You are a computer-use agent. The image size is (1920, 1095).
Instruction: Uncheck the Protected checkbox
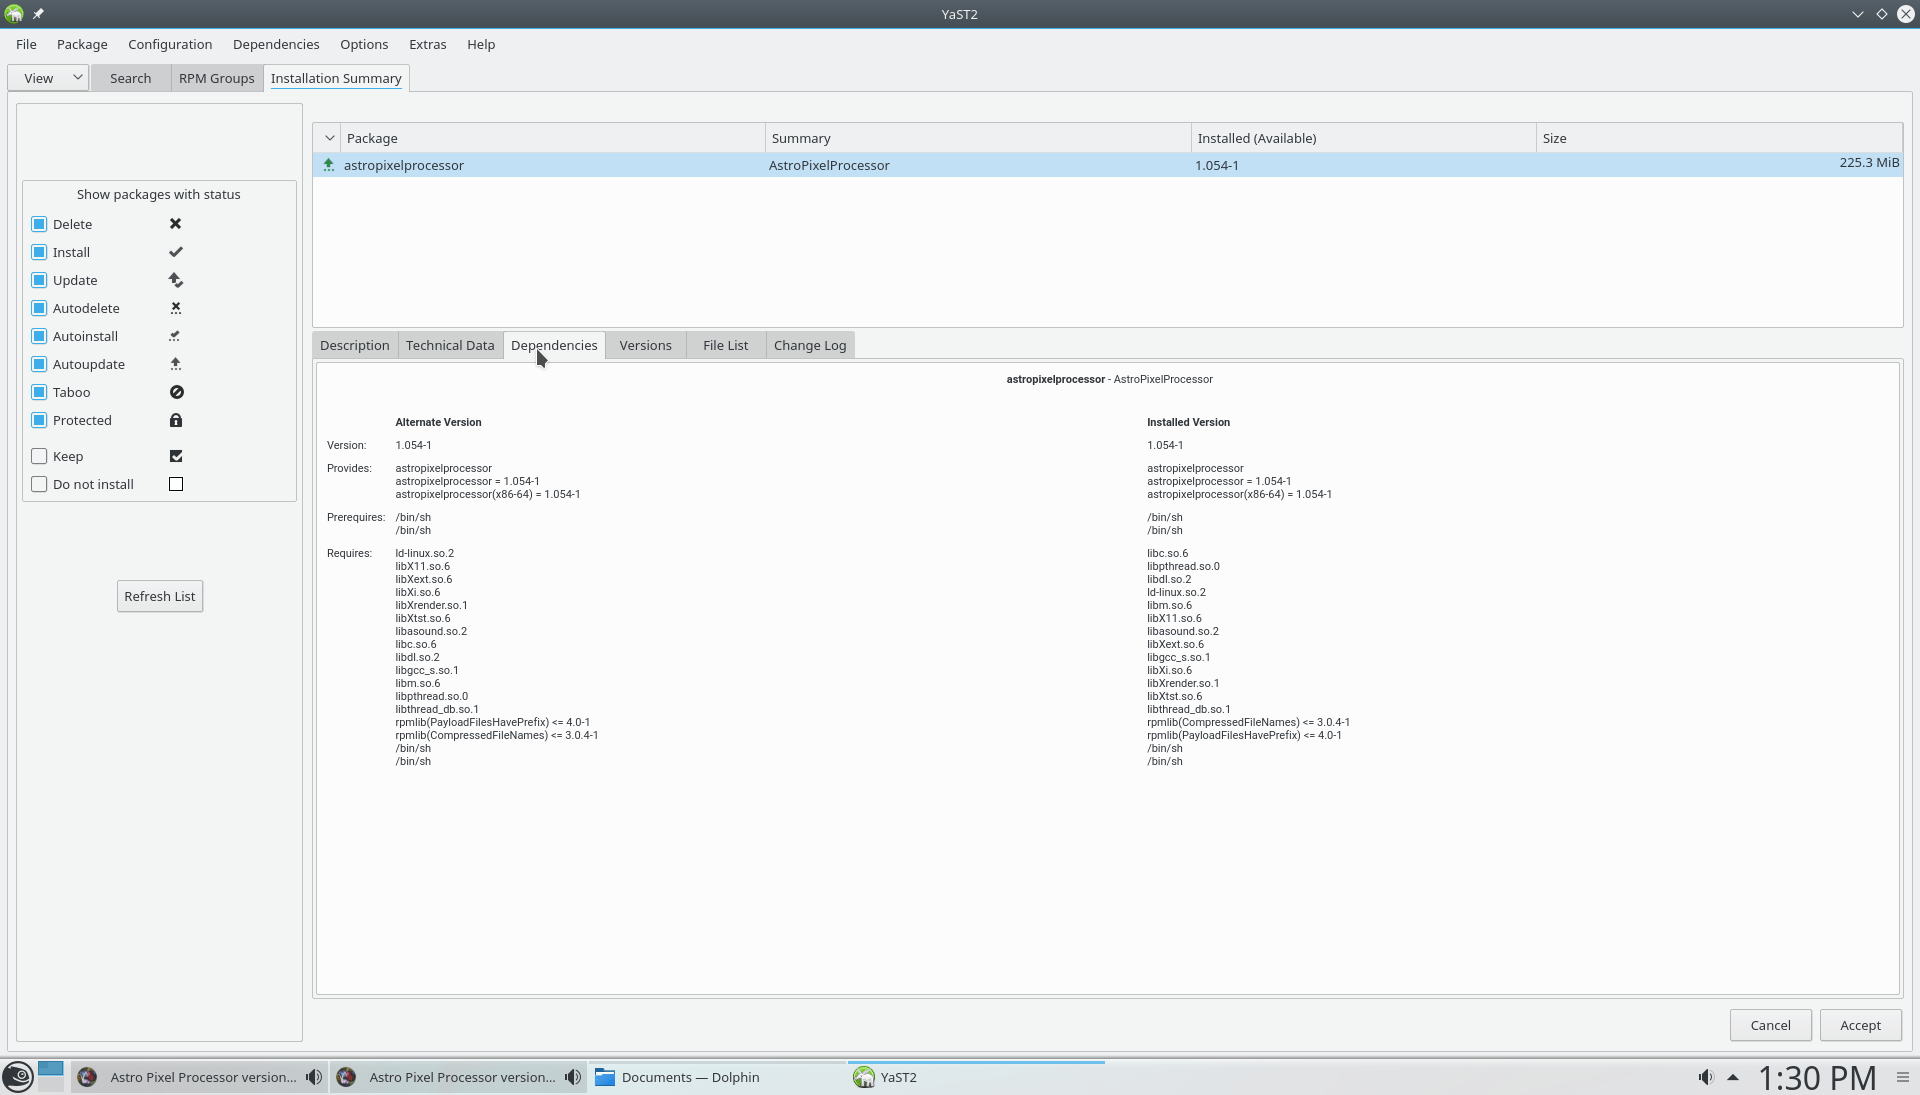[39, 420]
